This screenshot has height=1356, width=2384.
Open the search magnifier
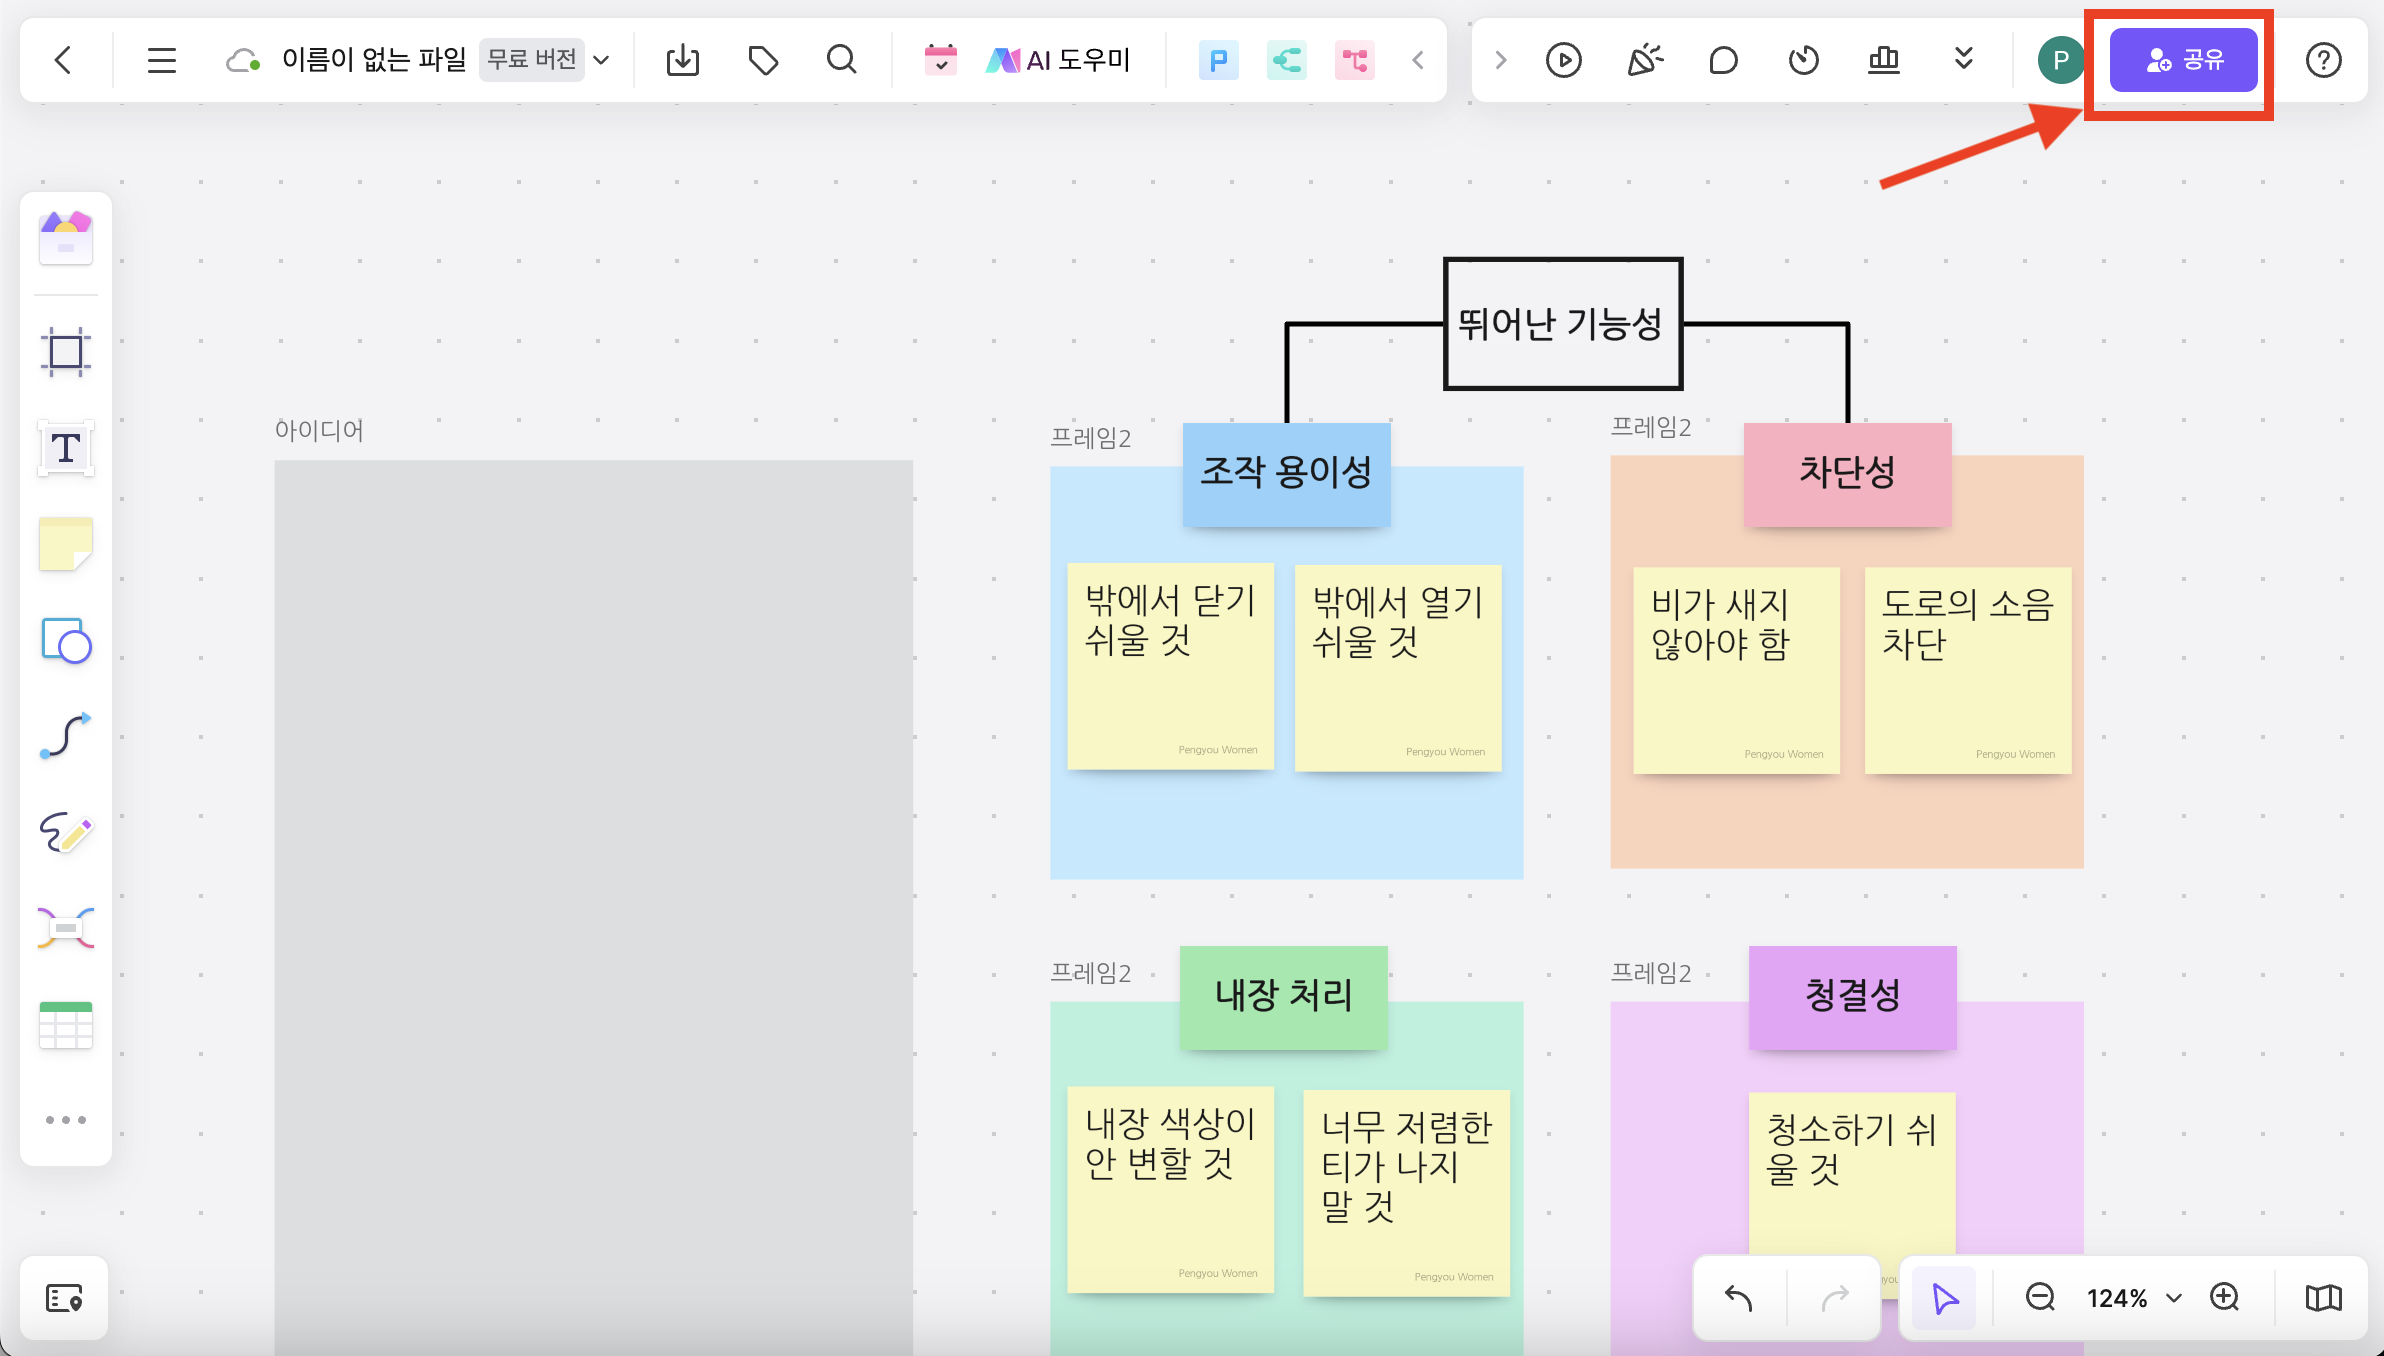[842, 60]
